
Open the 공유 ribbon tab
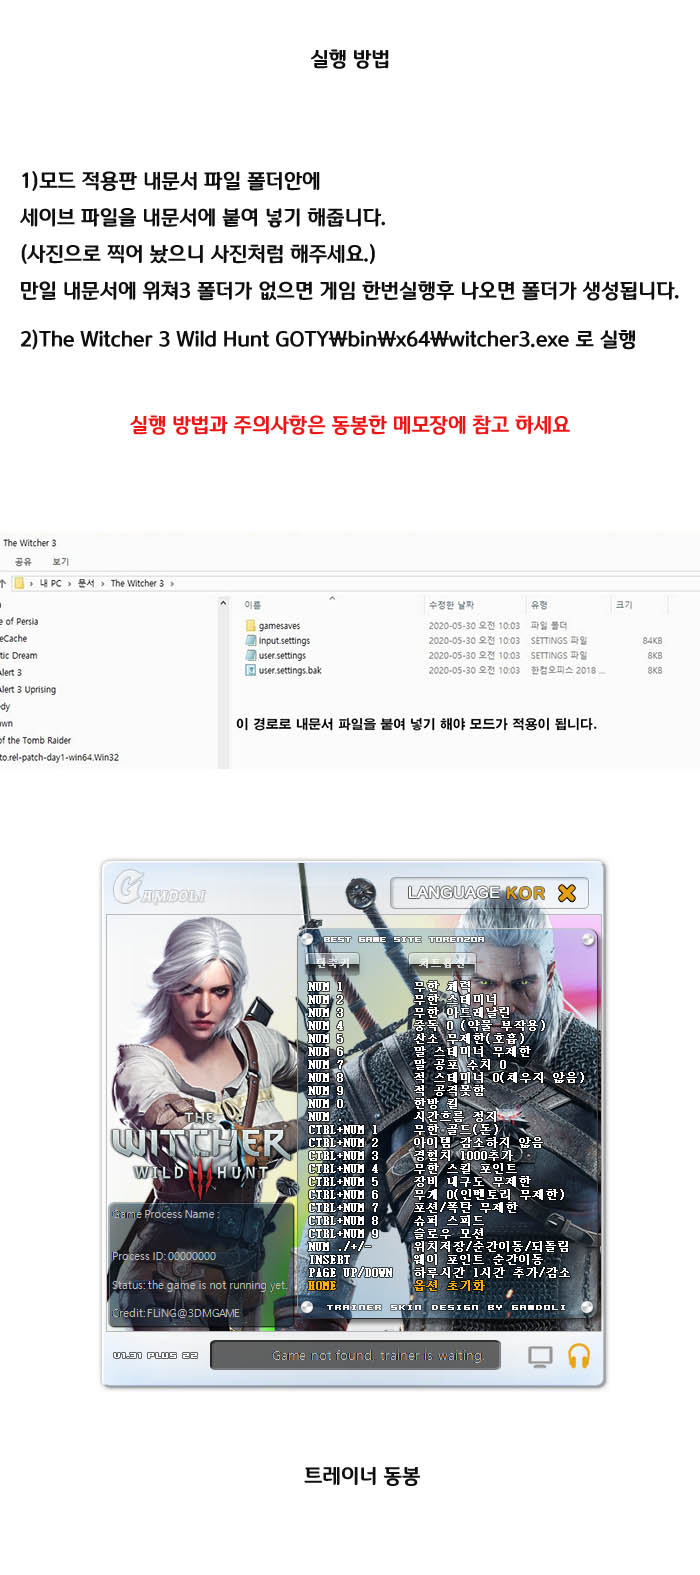click(23, 562)
